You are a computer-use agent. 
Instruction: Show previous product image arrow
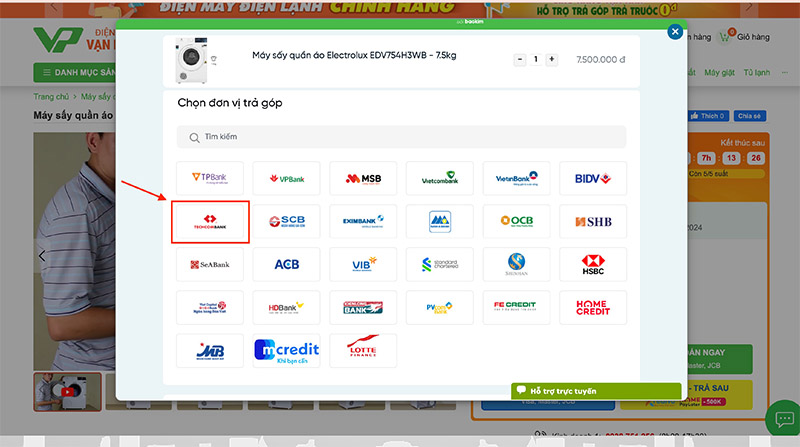[x=42, y=255]
